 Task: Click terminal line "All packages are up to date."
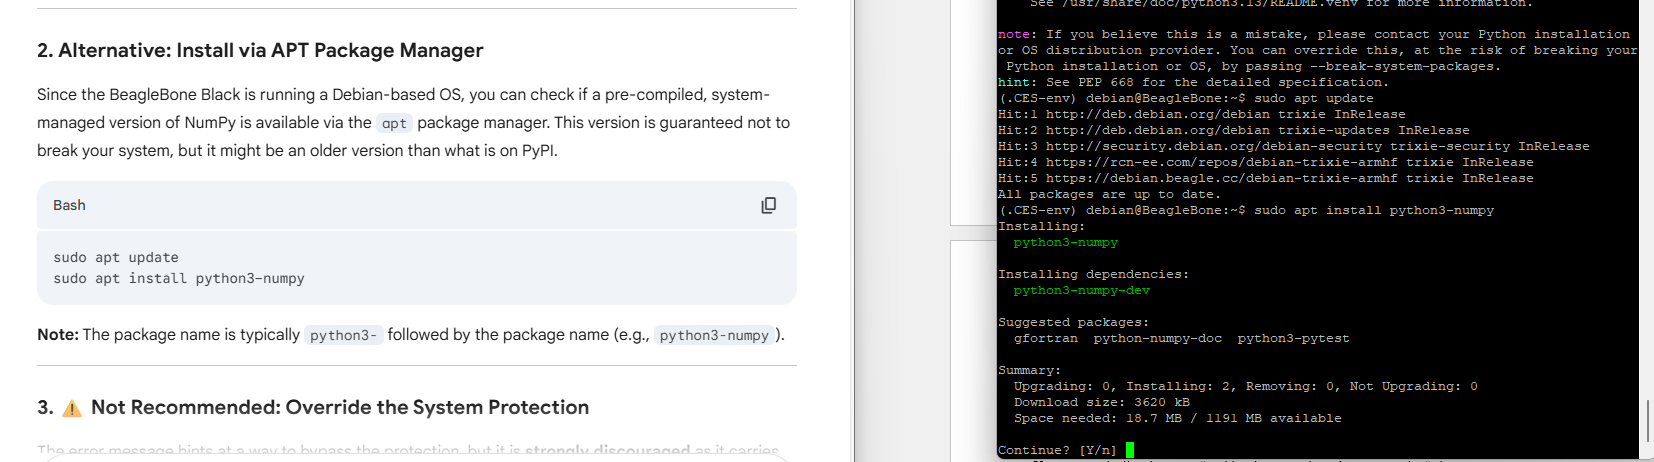pos(1110,194)
